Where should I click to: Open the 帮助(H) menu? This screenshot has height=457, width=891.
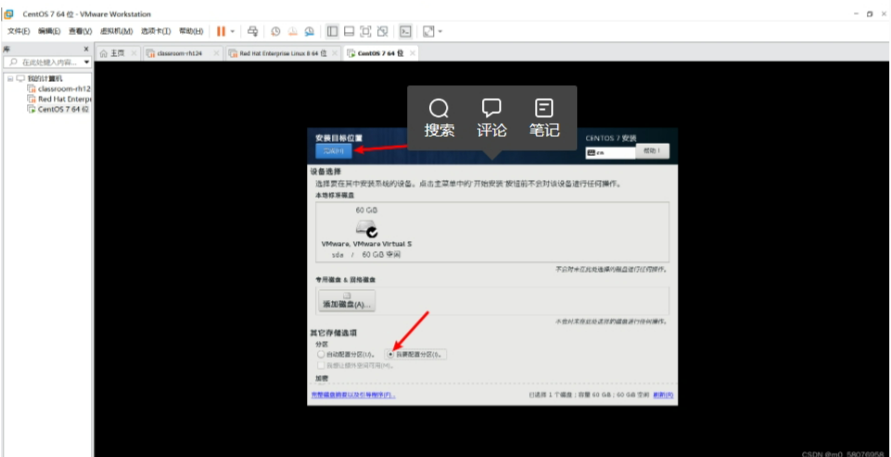(191, 31)
